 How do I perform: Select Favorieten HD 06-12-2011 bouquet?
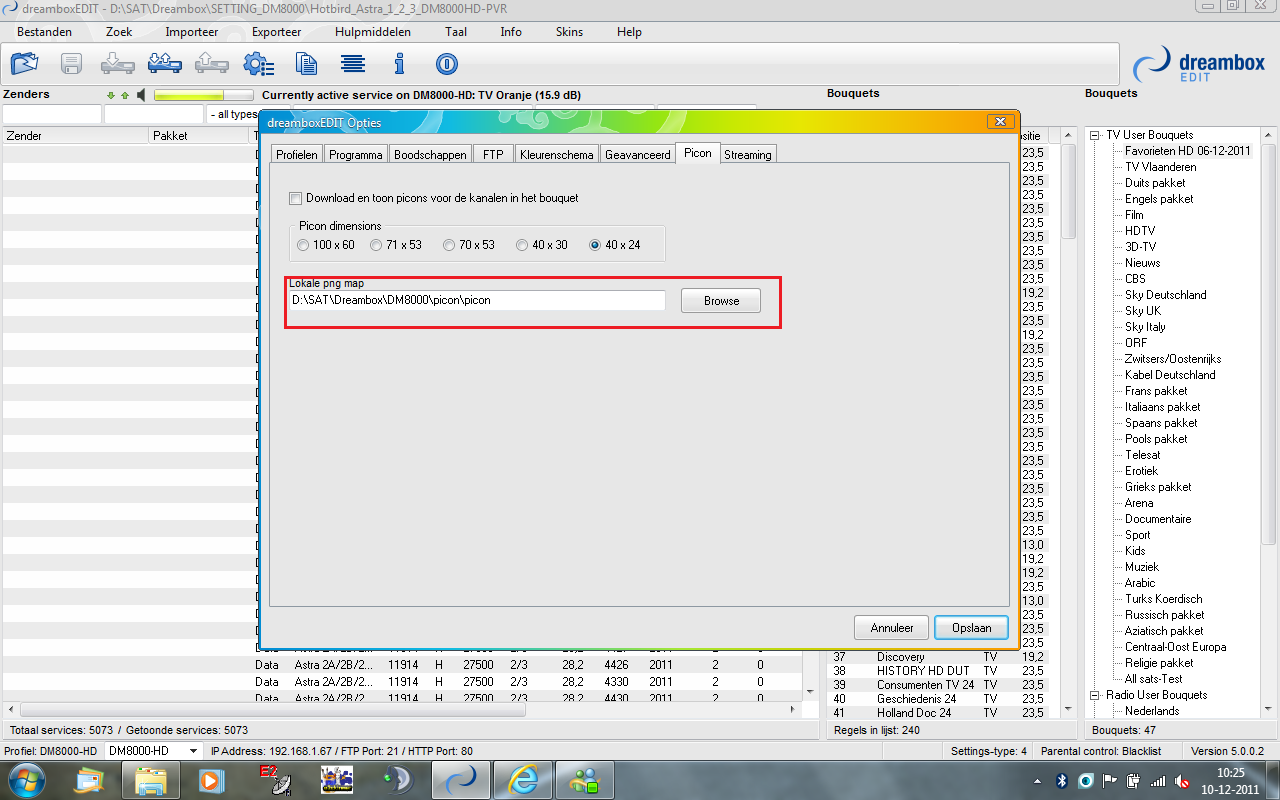1188,151
